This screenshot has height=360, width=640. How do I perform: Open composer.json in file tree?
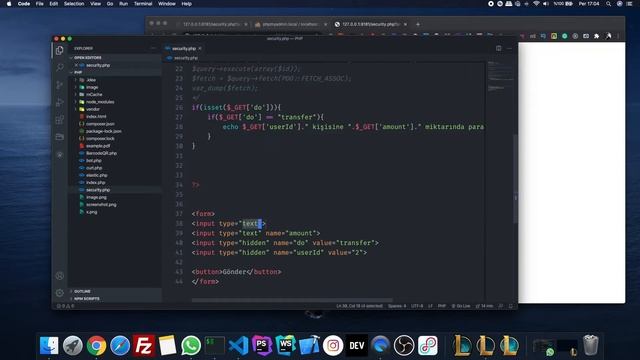(100, 124)
